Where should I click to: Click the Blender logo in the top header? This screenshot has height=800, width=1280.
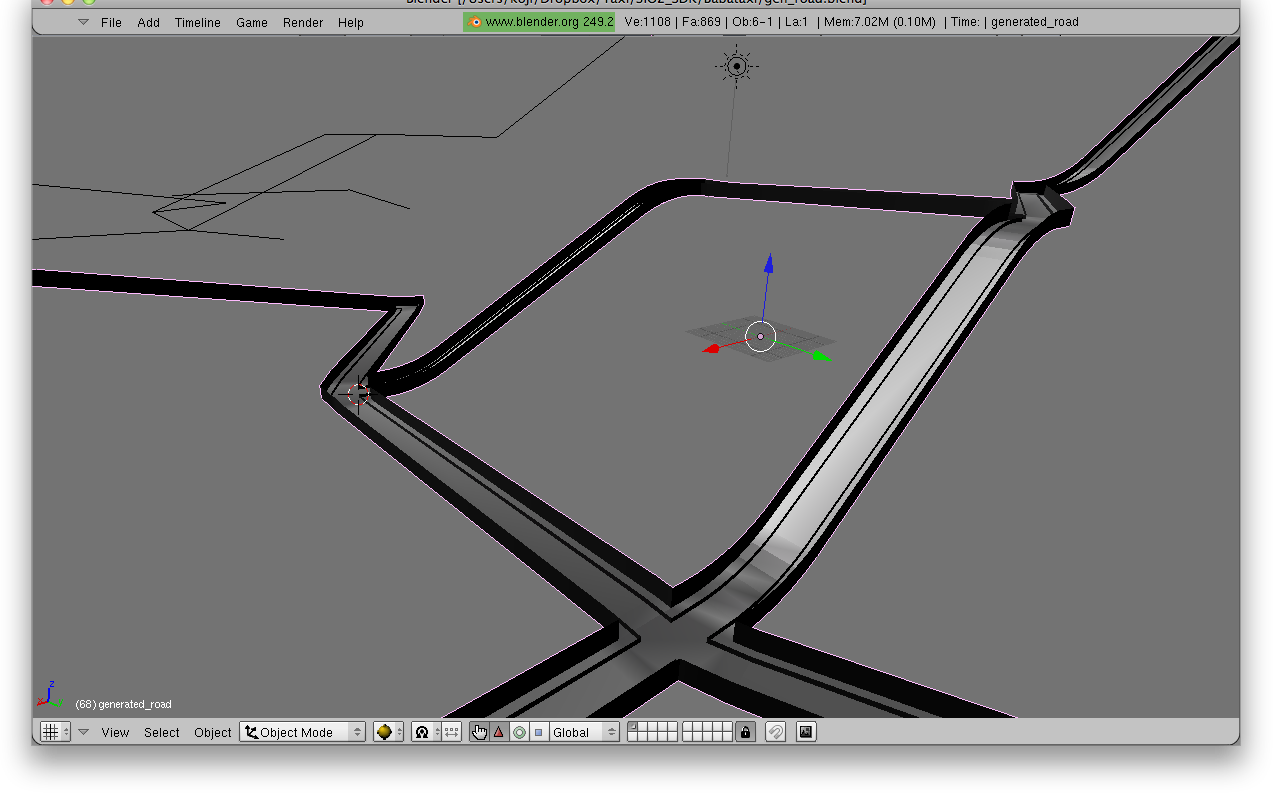(x=475, y=22)
